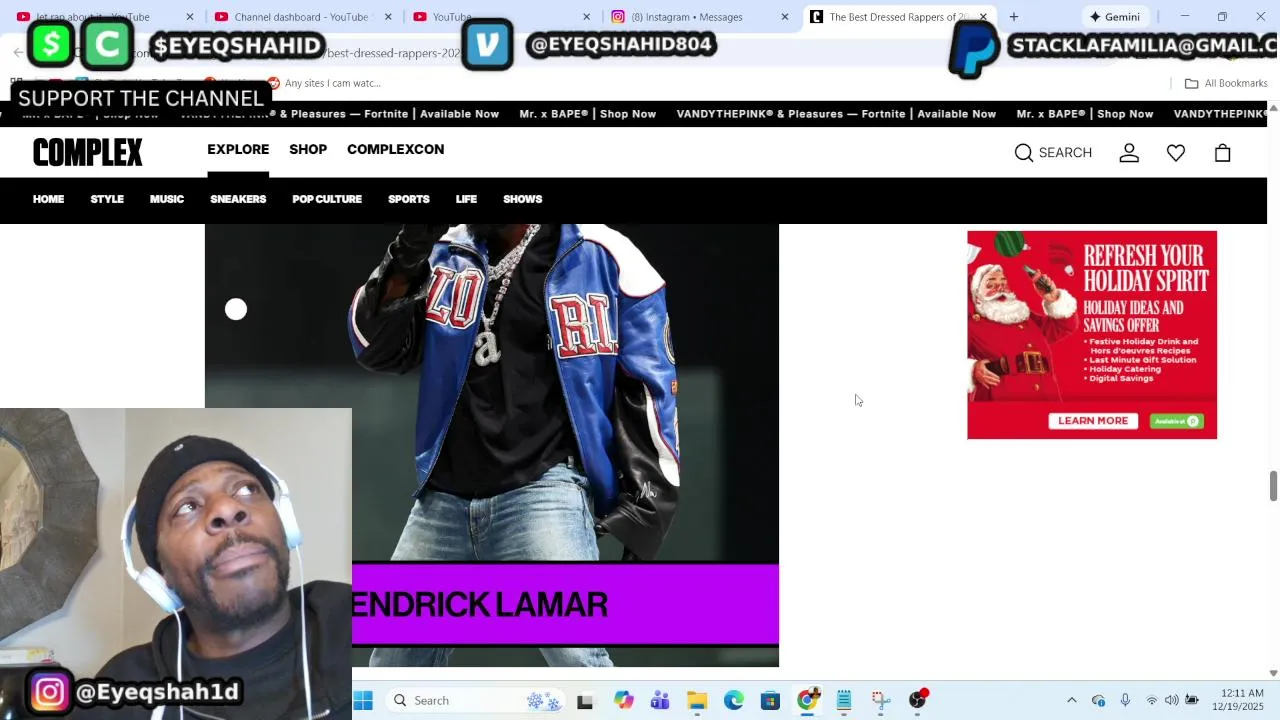
Task: Open the SHOP navigation item
Action: click(x=308, y=149)
